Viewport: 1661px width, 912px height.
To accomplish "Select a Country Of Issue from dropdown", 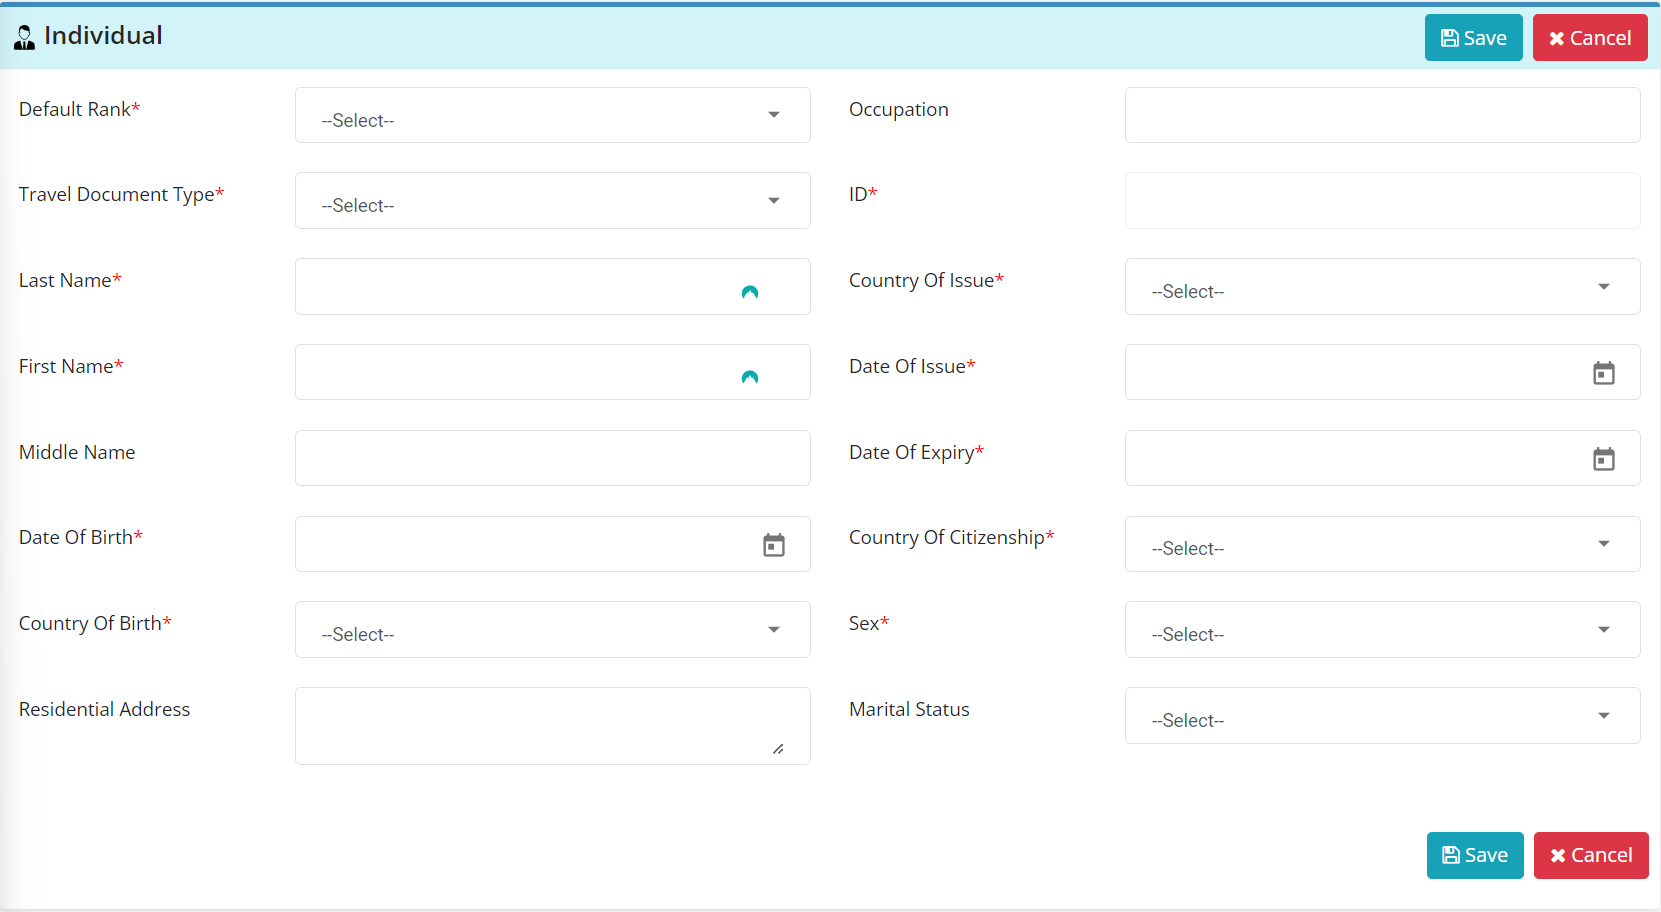I will point(1381,287).
